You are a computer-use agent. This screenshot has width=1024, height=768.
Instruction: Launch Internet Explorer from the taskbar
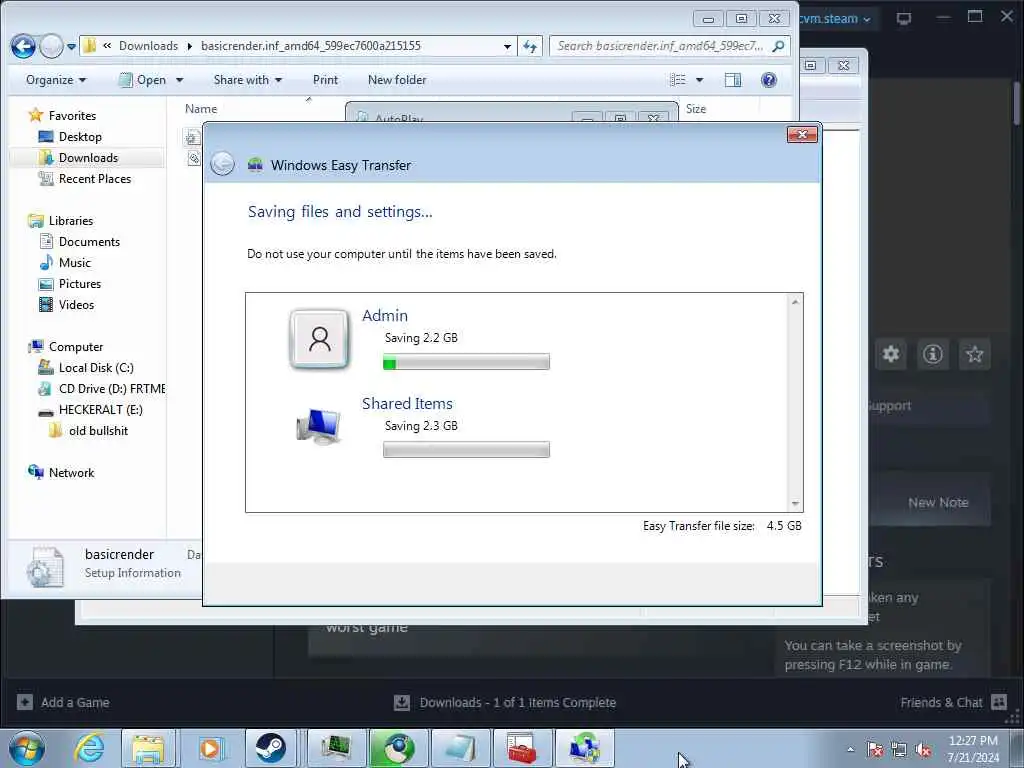89,749
